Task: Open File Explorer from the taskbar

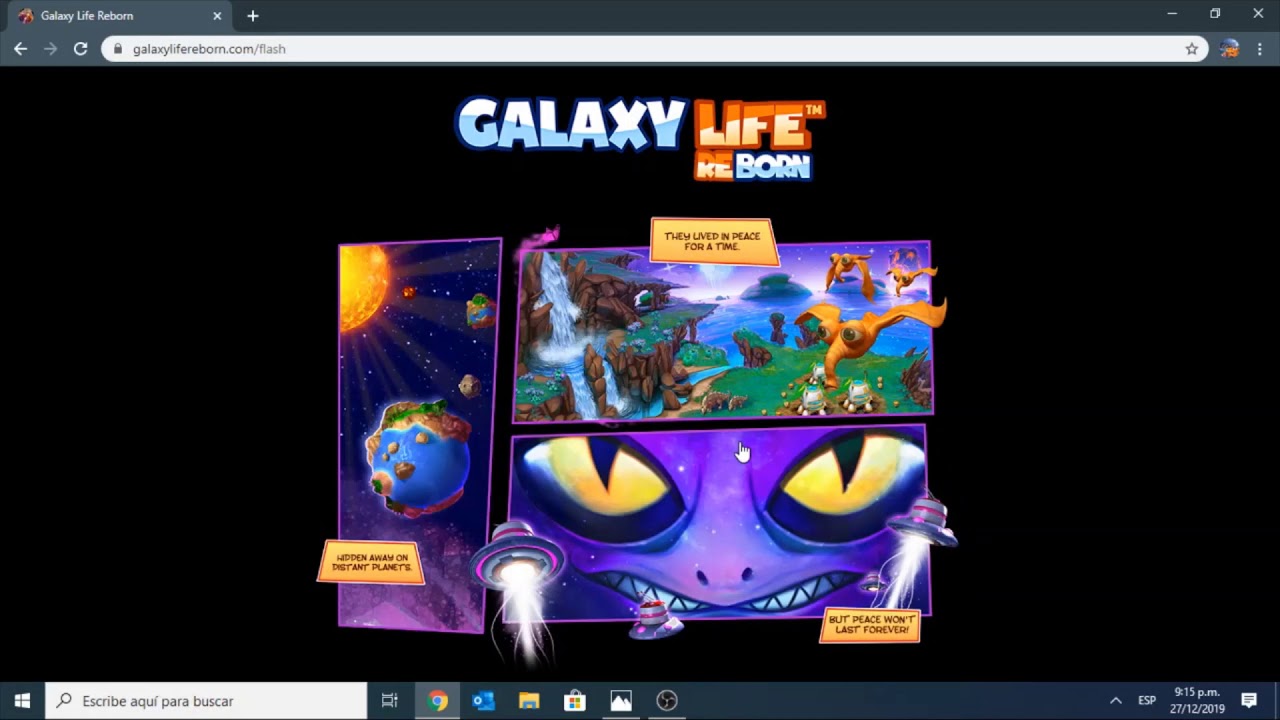Action: (x=529, y=701)
